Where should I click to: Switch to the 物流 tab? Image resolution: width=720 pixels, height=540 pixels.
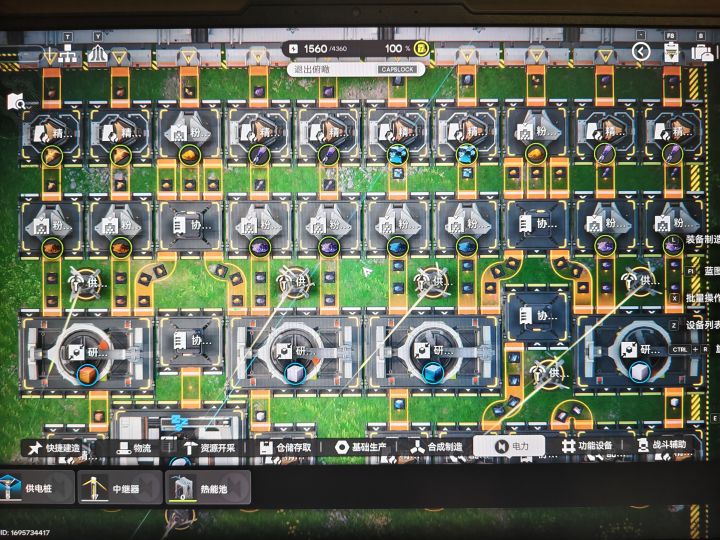click(x=134, y=448)
